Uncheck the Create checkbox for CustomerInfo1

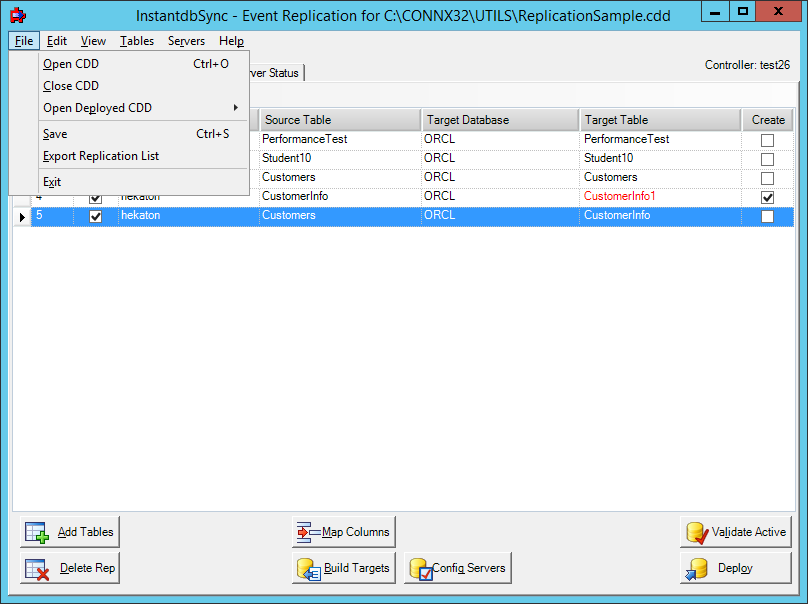(768, 197)
